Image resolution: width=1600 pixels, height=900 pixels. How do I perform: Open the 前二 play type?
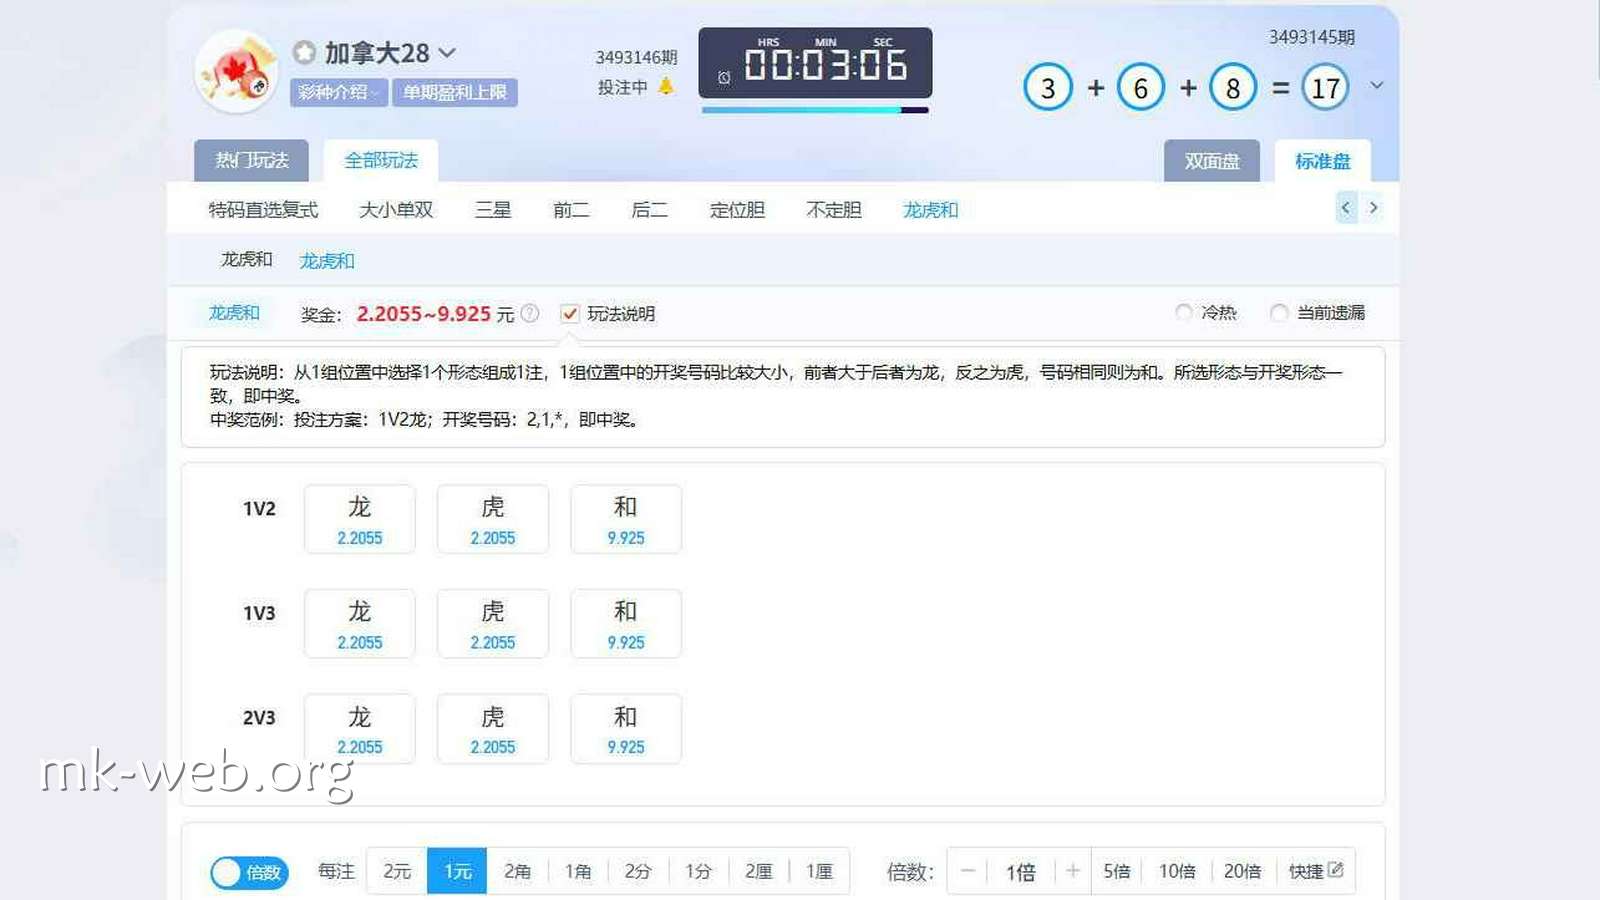point(571,210)
